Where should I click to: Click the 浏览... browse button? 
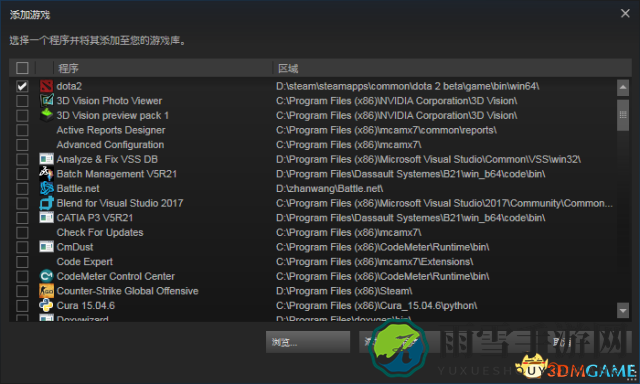pos(308,342)
